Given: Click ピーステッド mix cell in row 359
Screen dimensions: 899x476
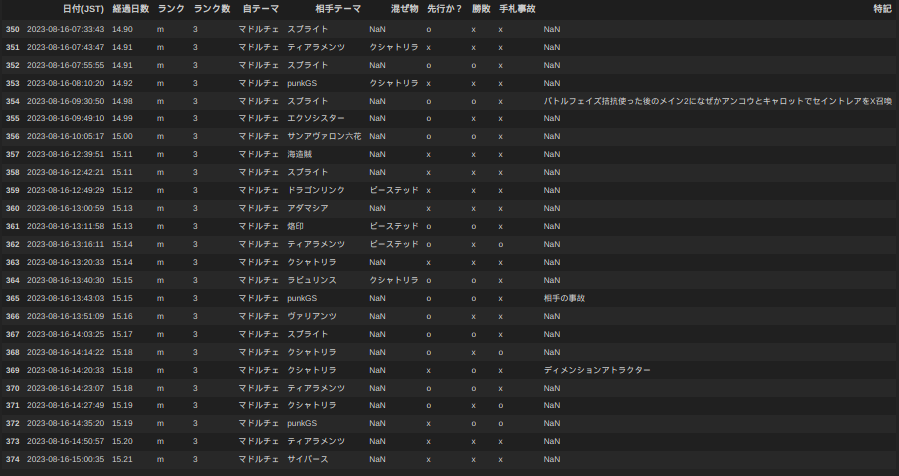Looking at the screenshot, I should click(x=394, y=190).
